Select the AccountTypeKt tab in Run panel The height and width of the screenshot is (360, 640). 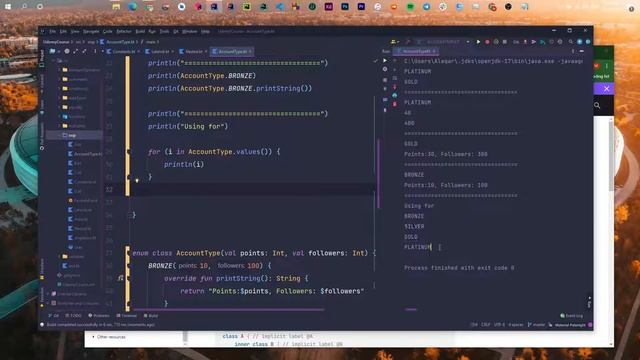point(415,51)
